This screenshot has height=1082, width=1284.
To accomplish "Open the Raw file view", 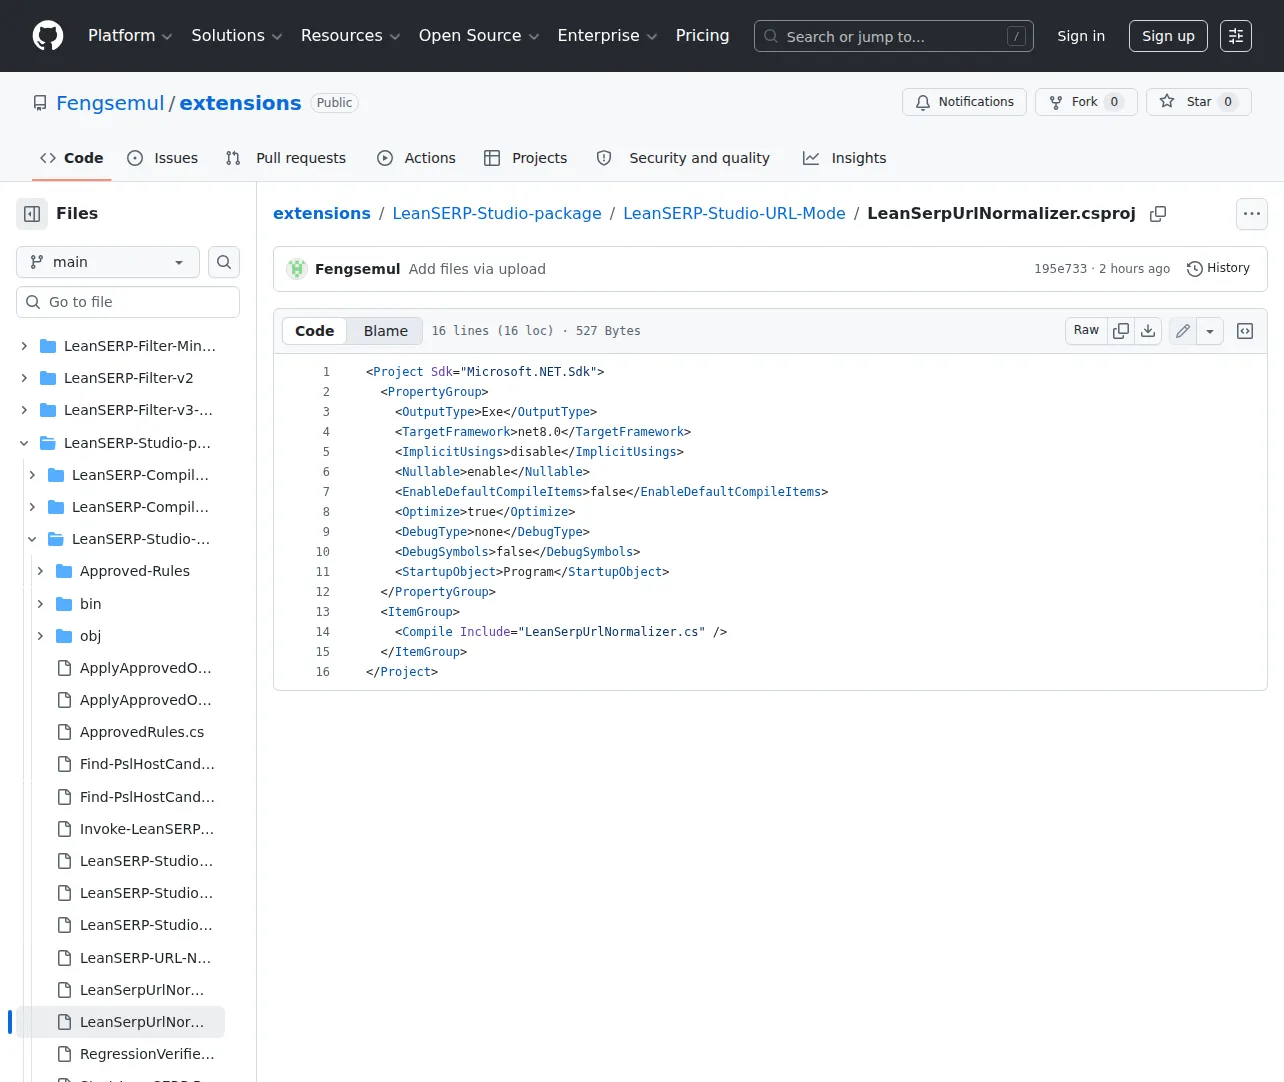I will [1086, 331].
